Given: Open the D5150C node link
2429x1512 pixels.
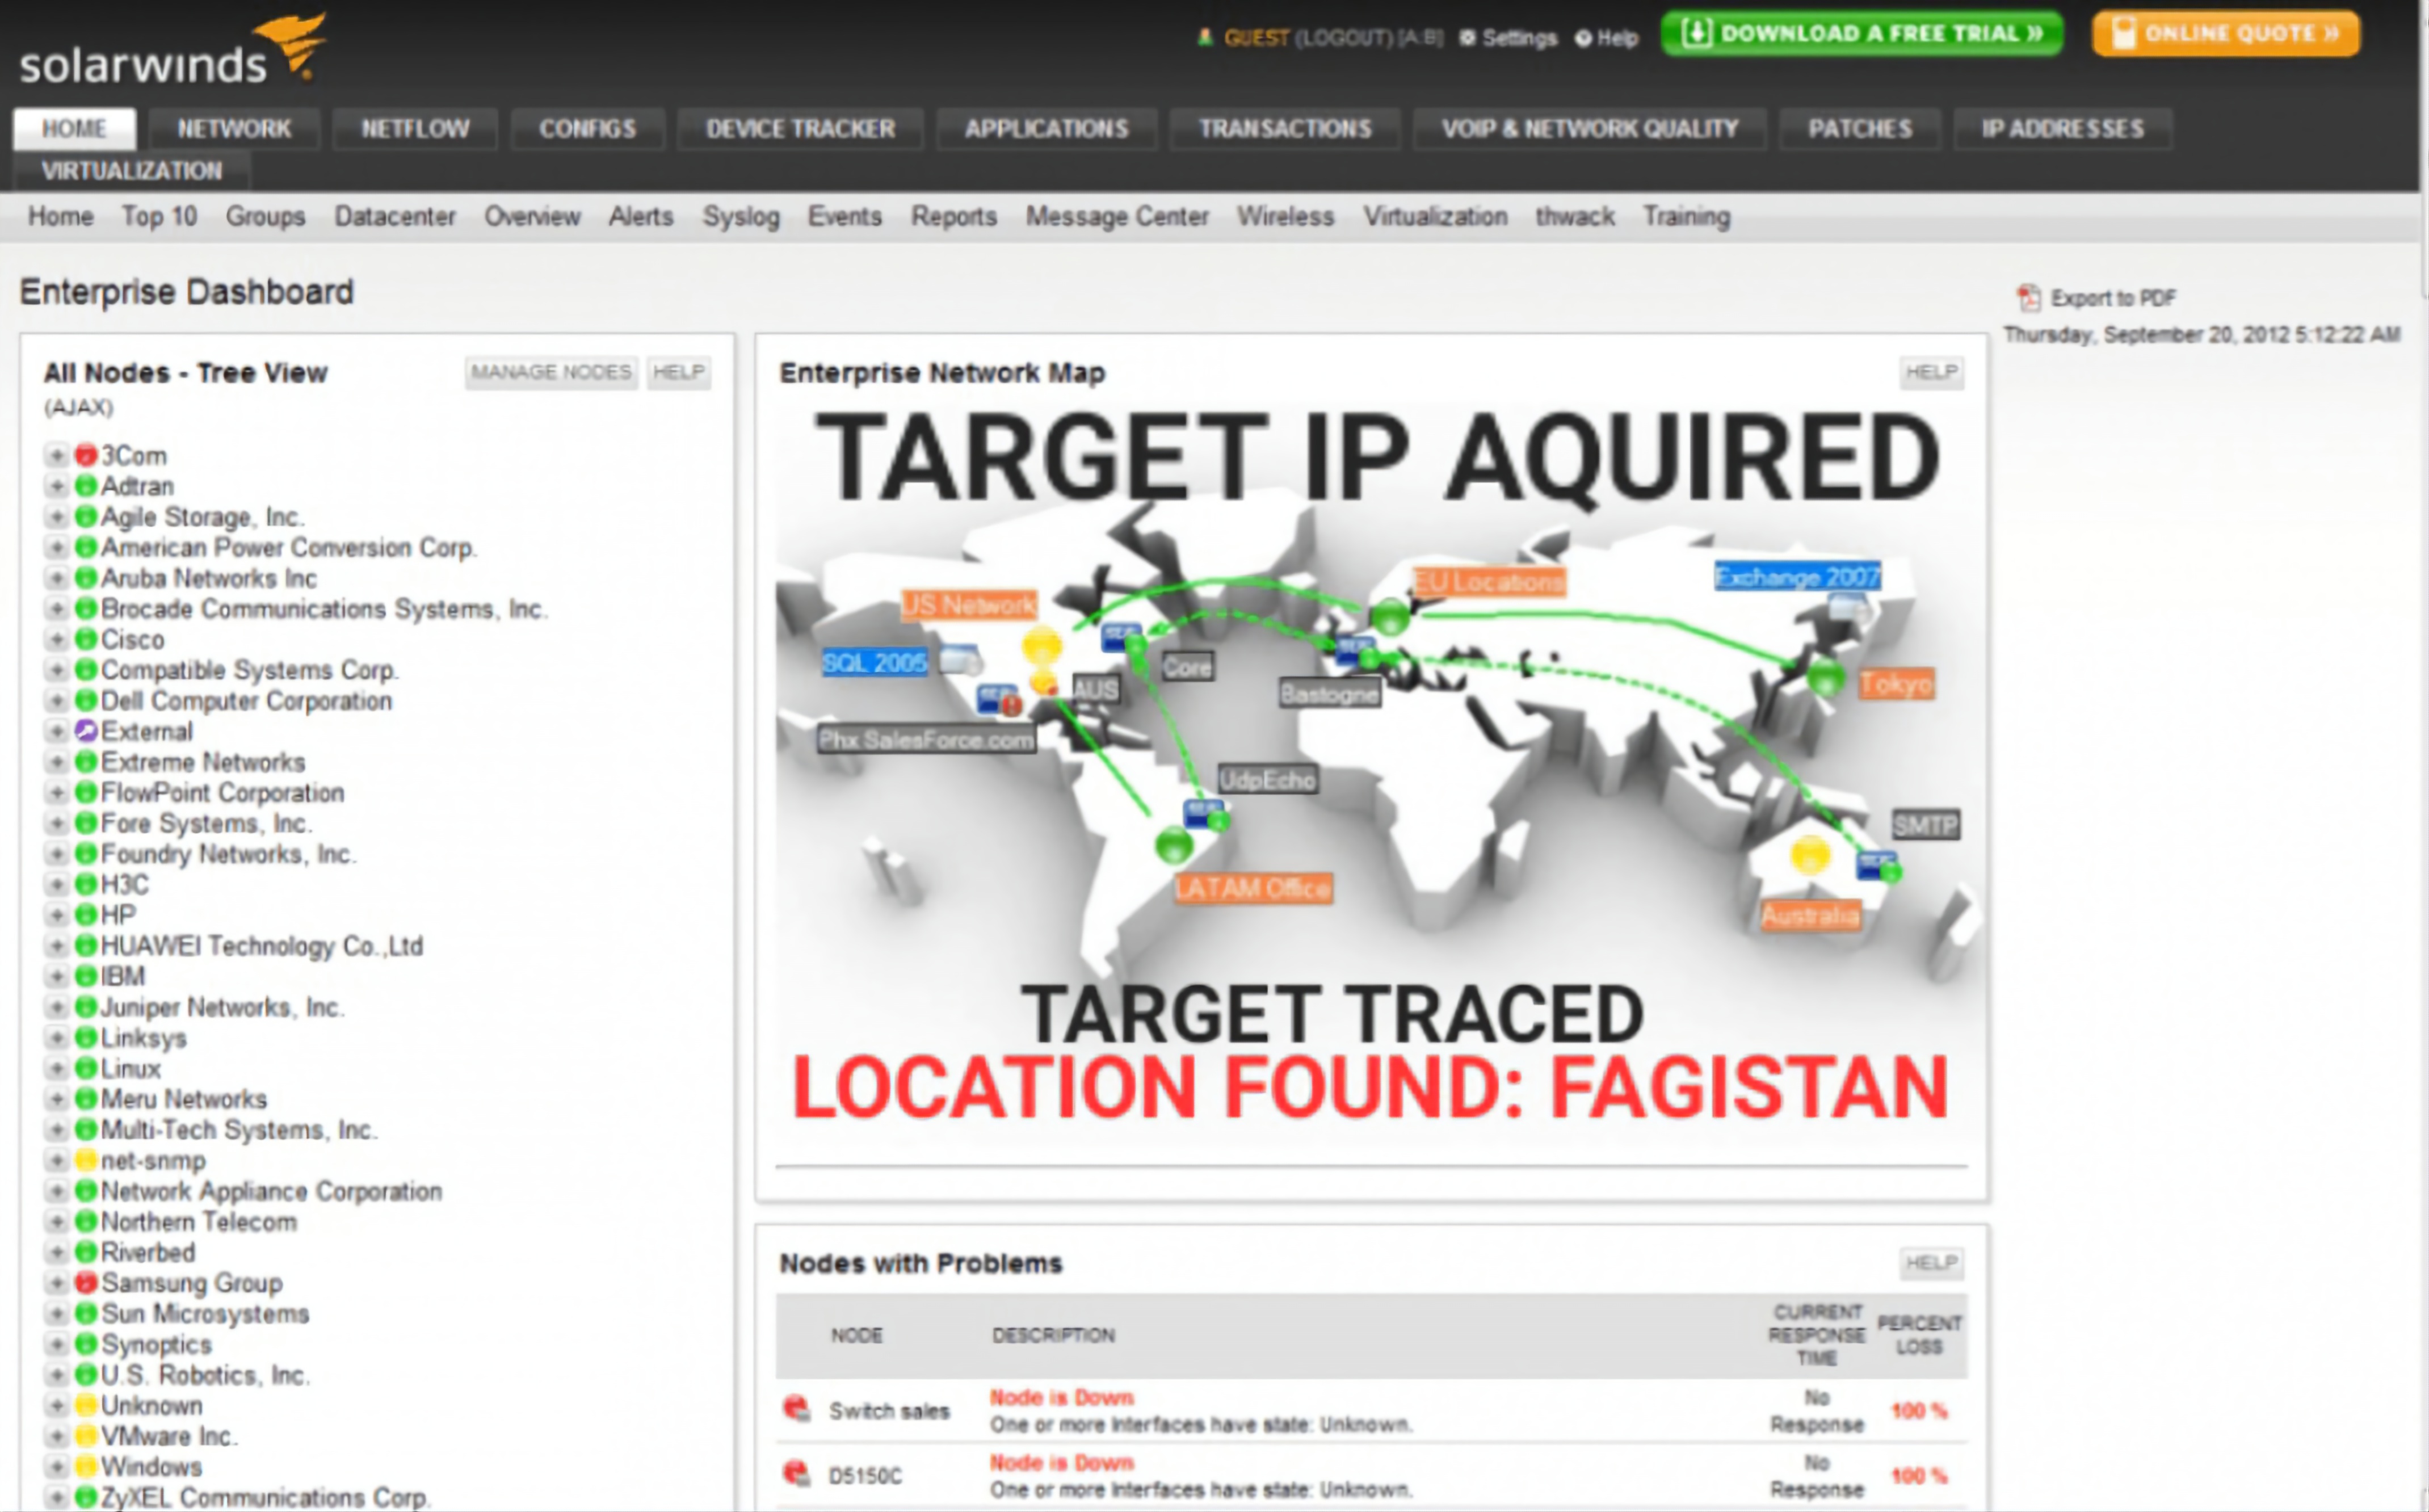Looking at the screenshot, I should click(865, 1476).
